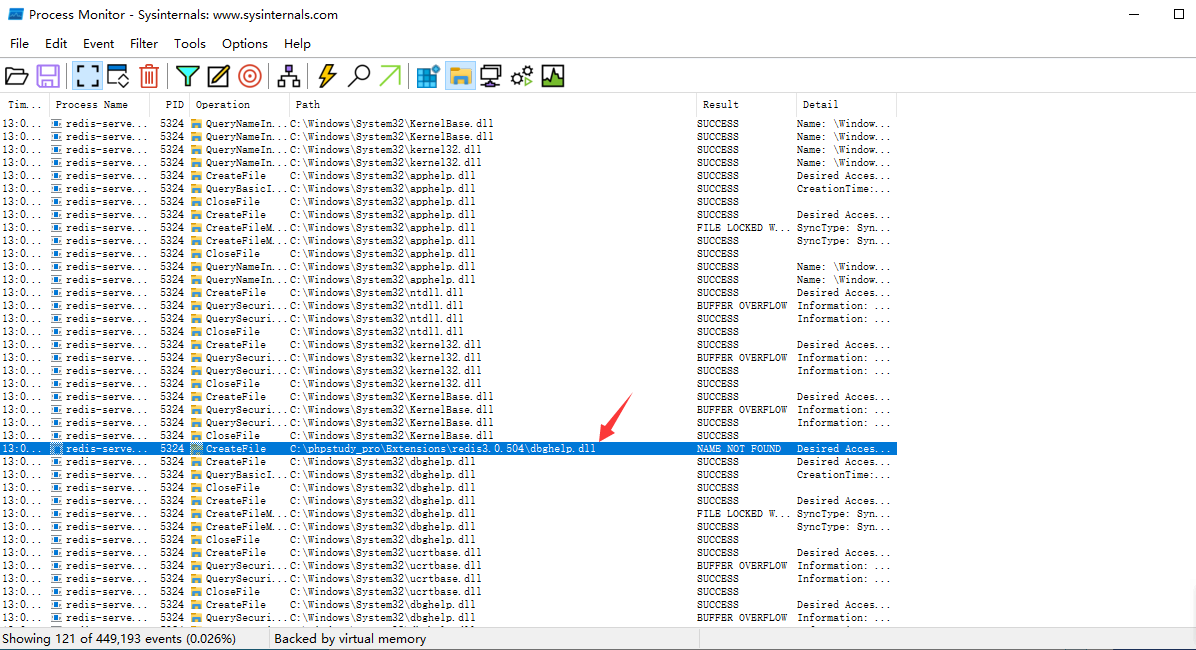Click the Result column header
Image resolution: width=1196 pixels, height=650 pixels.
click(745, 105)
